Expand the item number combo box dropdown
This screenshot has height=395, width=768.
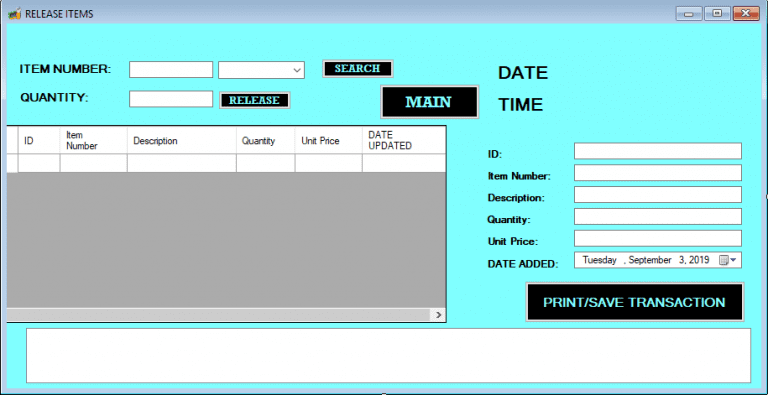[x=297, y=70]
